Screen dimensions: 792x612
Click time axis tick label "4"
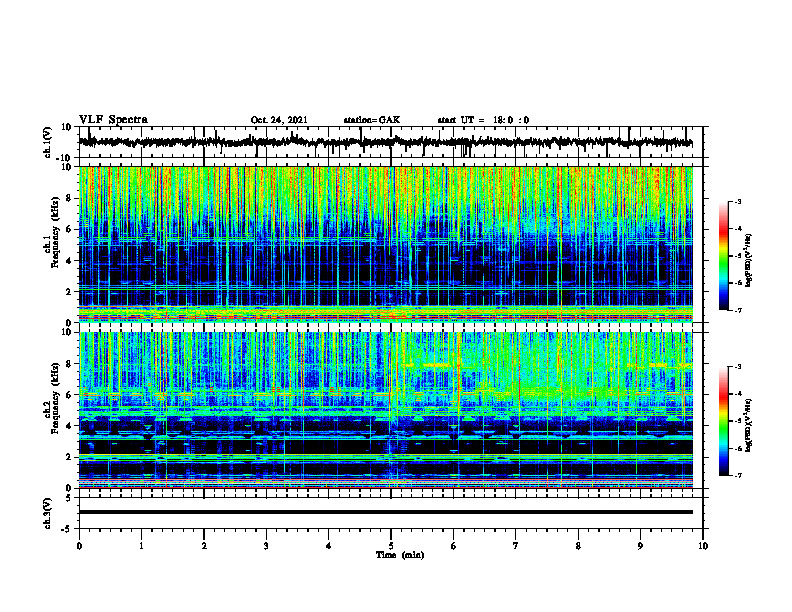329,546
